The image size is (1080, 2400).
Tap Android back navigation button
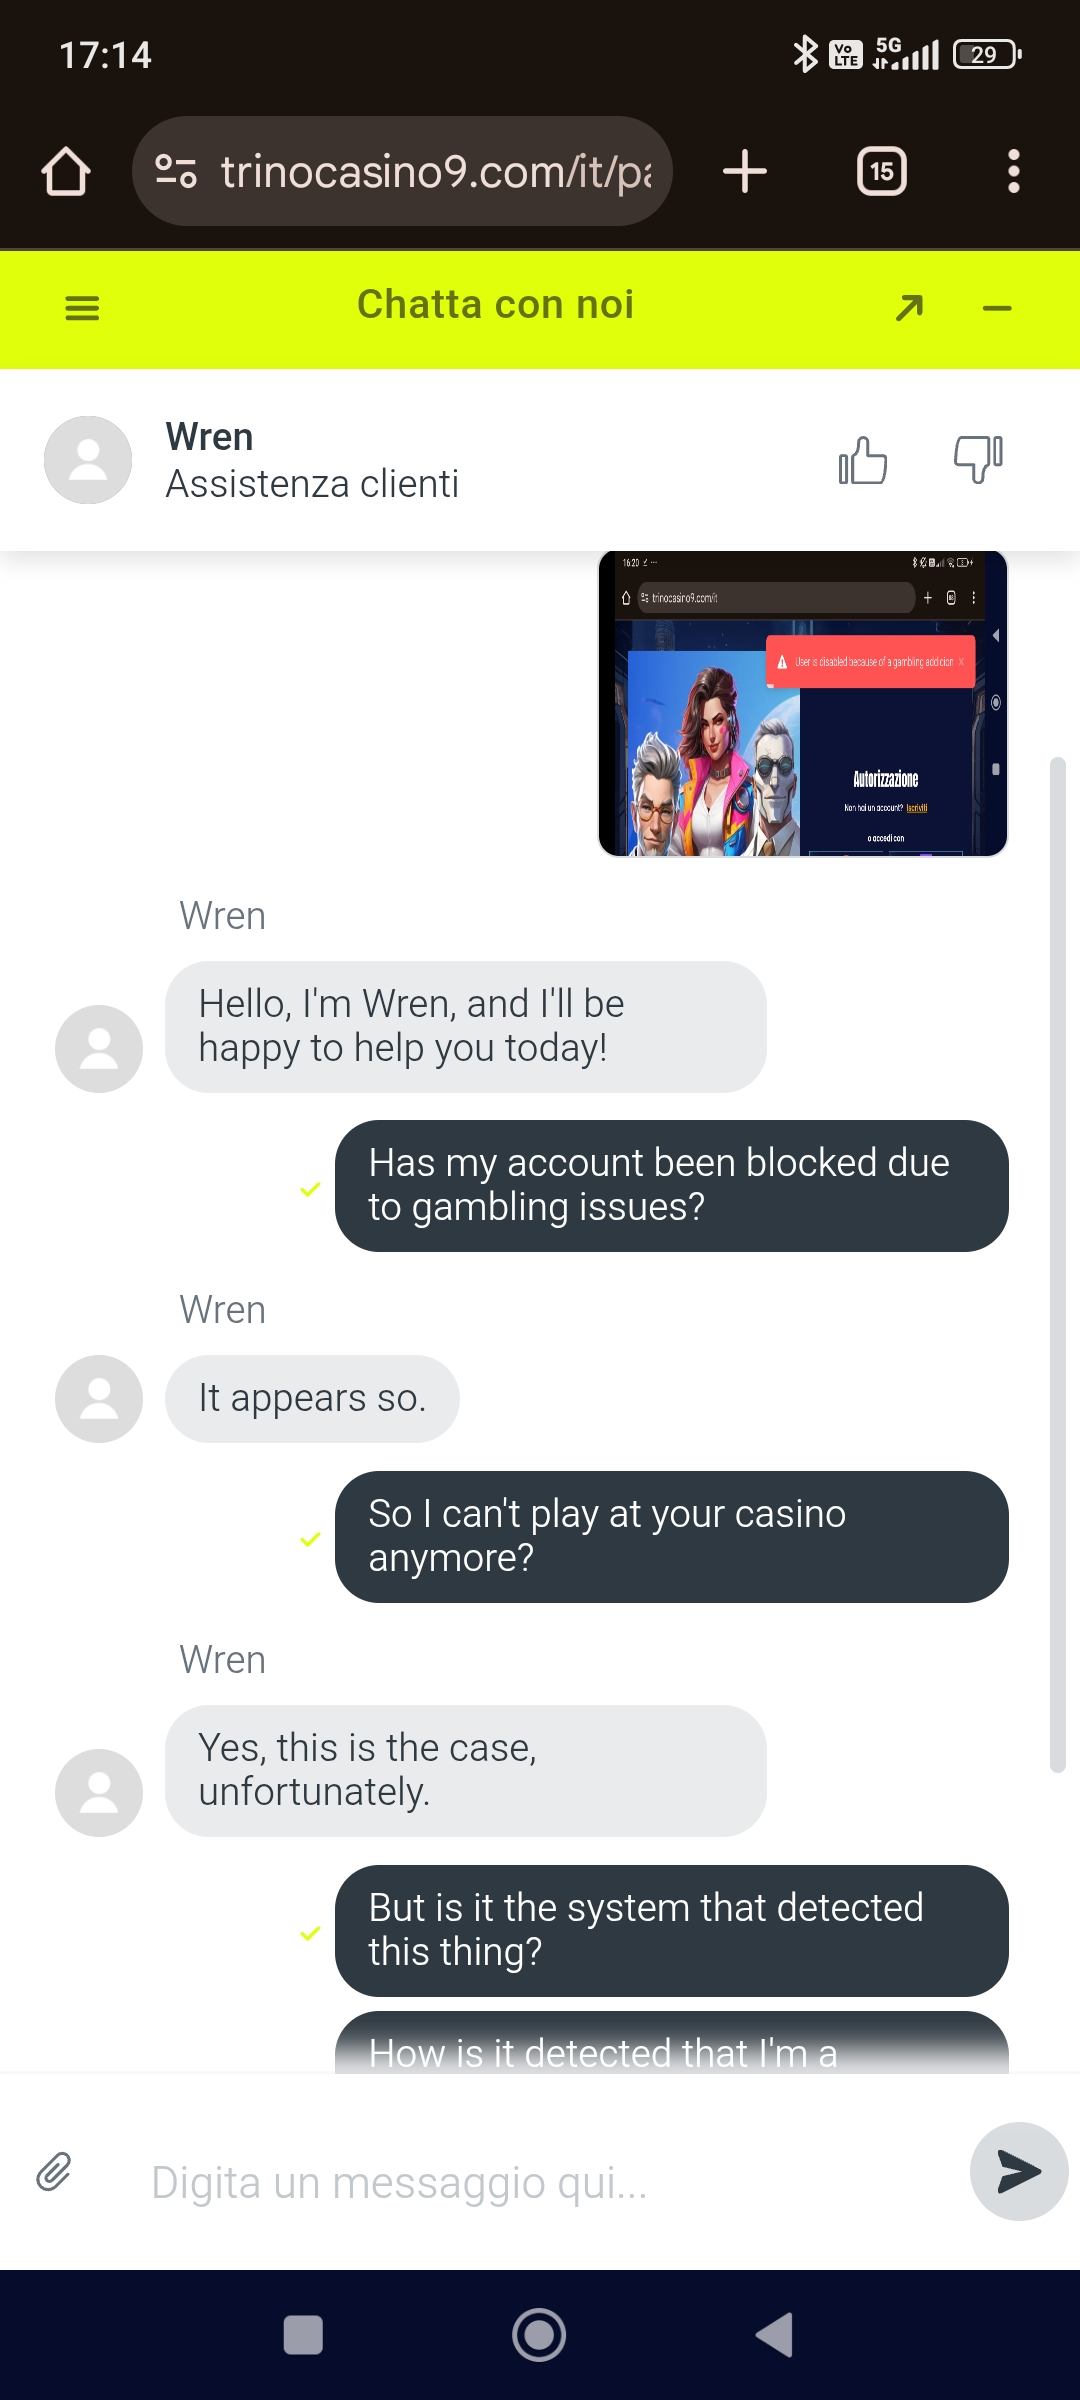[x=774, y=2335]
